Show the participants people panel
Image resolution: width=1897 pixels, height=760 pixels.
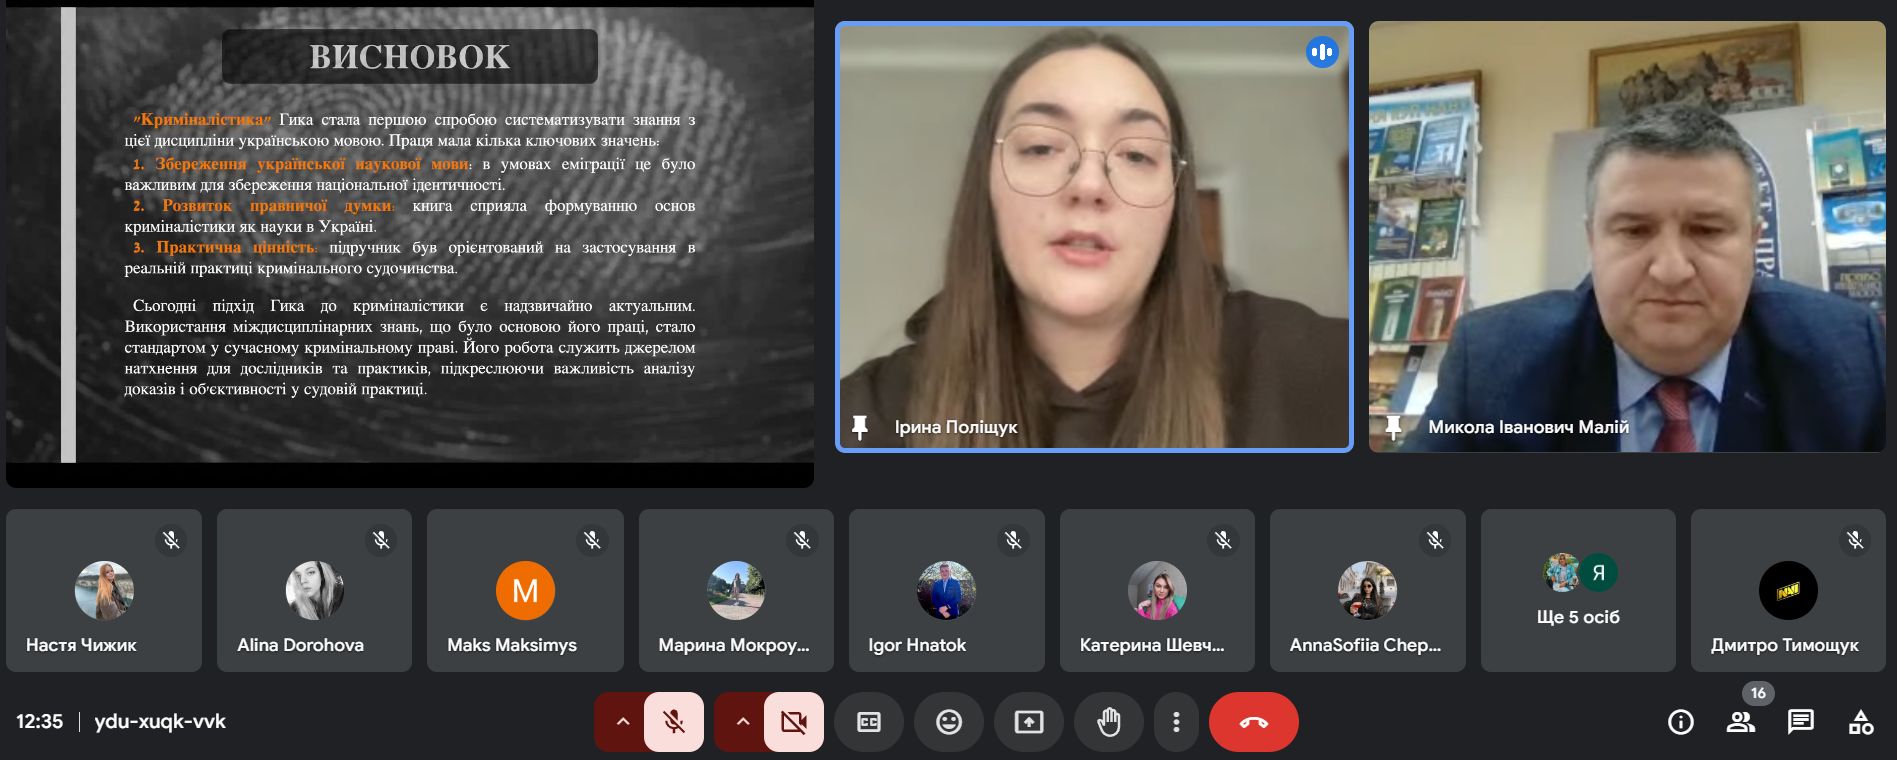(1740, 721)
